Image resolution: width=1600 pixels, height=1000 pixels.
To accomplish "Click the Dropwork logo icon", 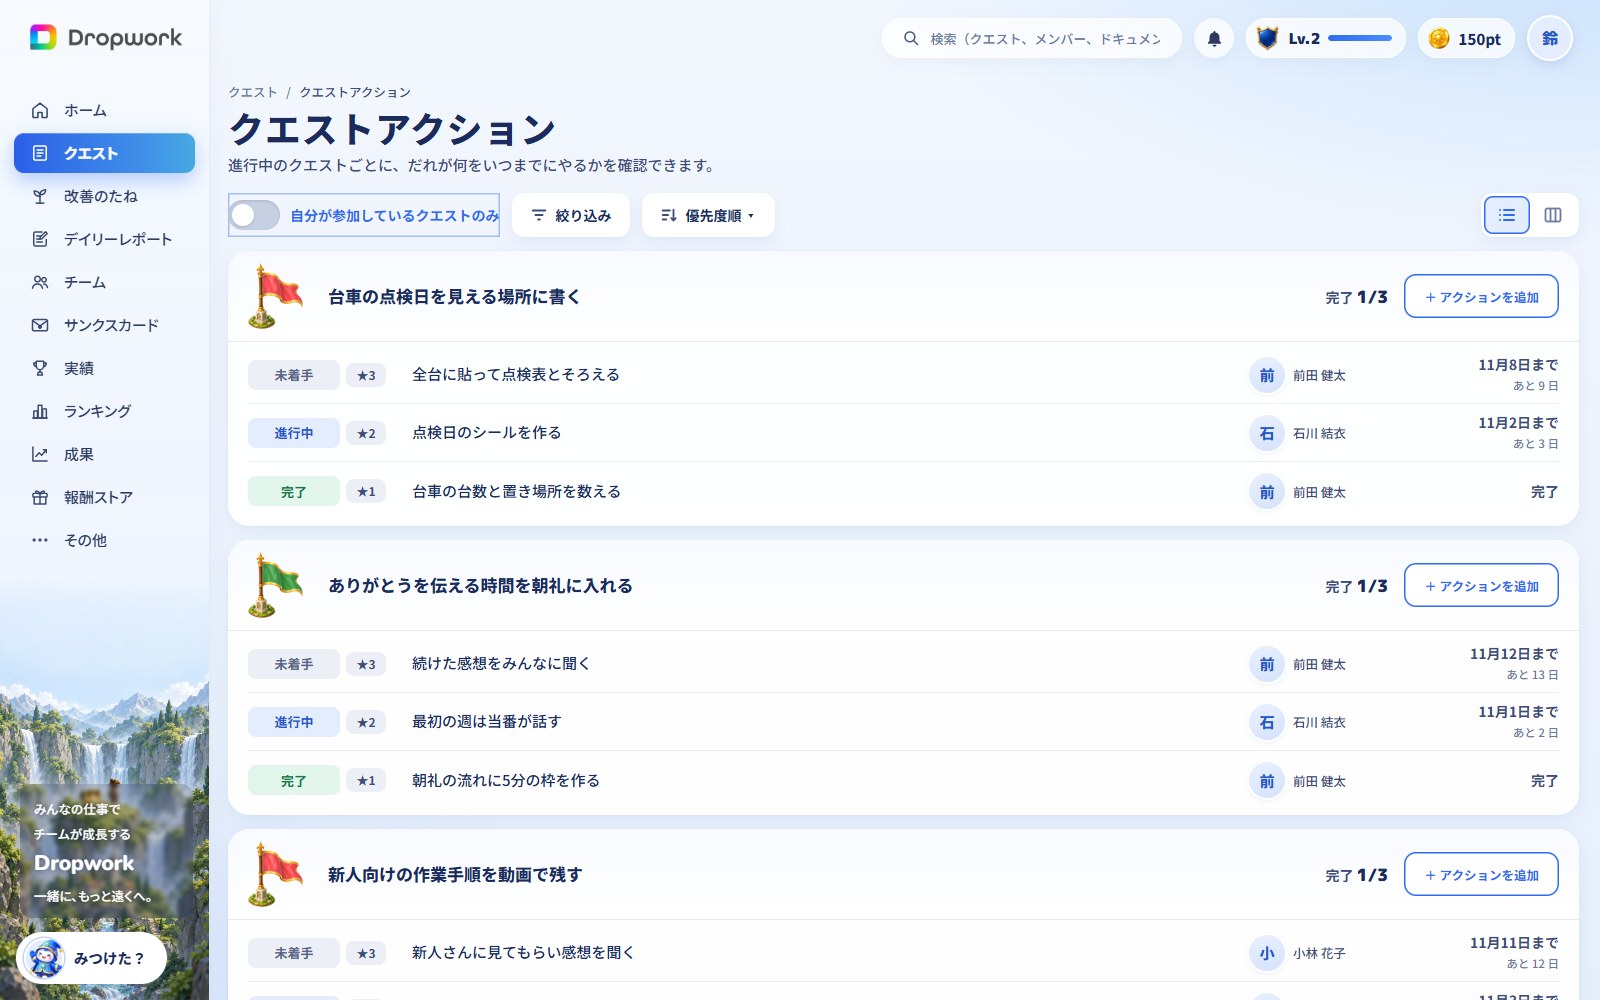I will pos(43,38).
